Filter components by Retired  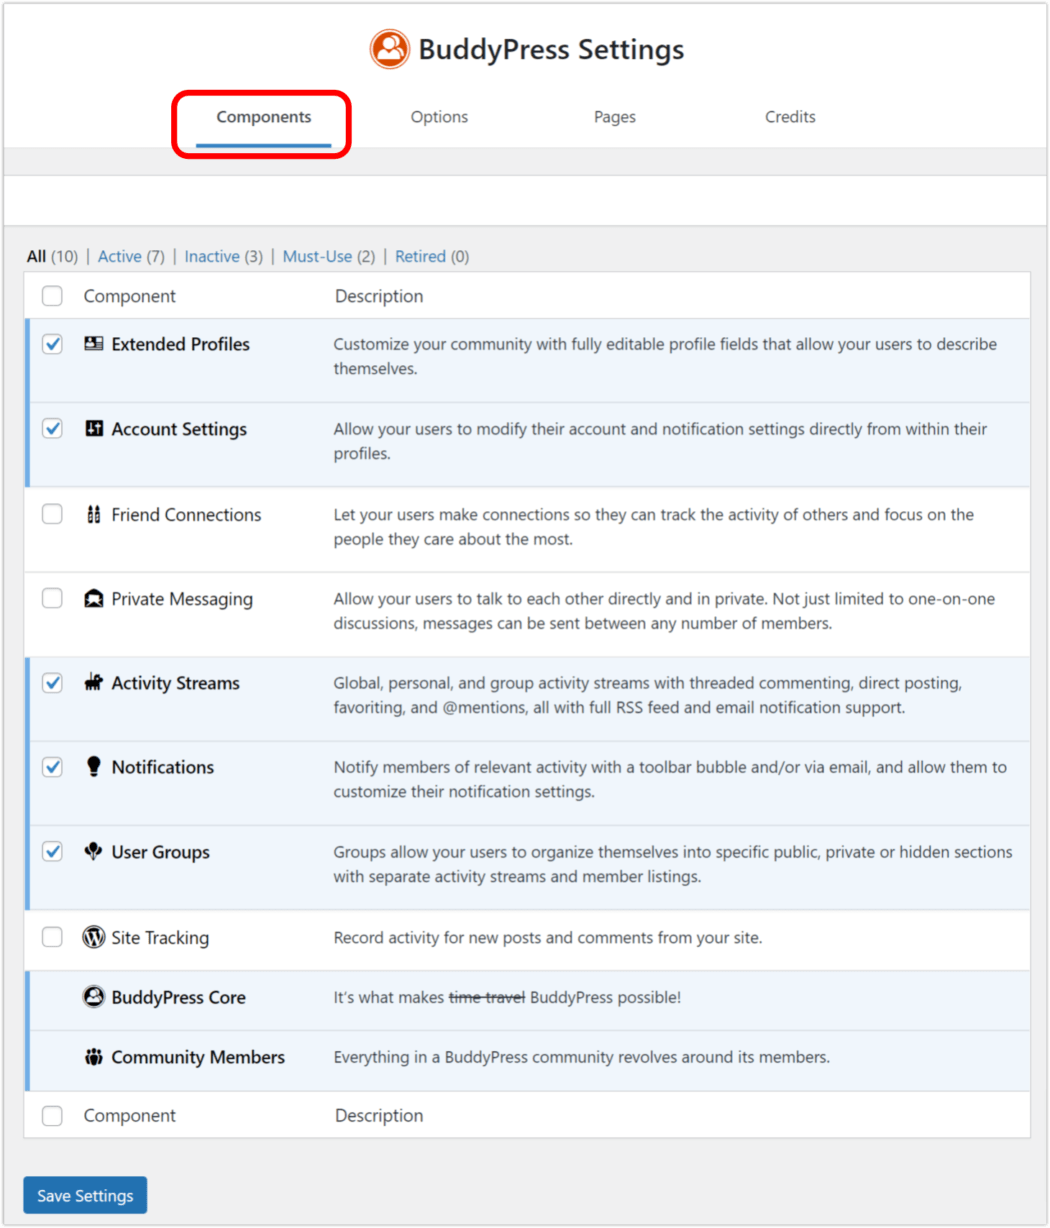tap(420, 257)
